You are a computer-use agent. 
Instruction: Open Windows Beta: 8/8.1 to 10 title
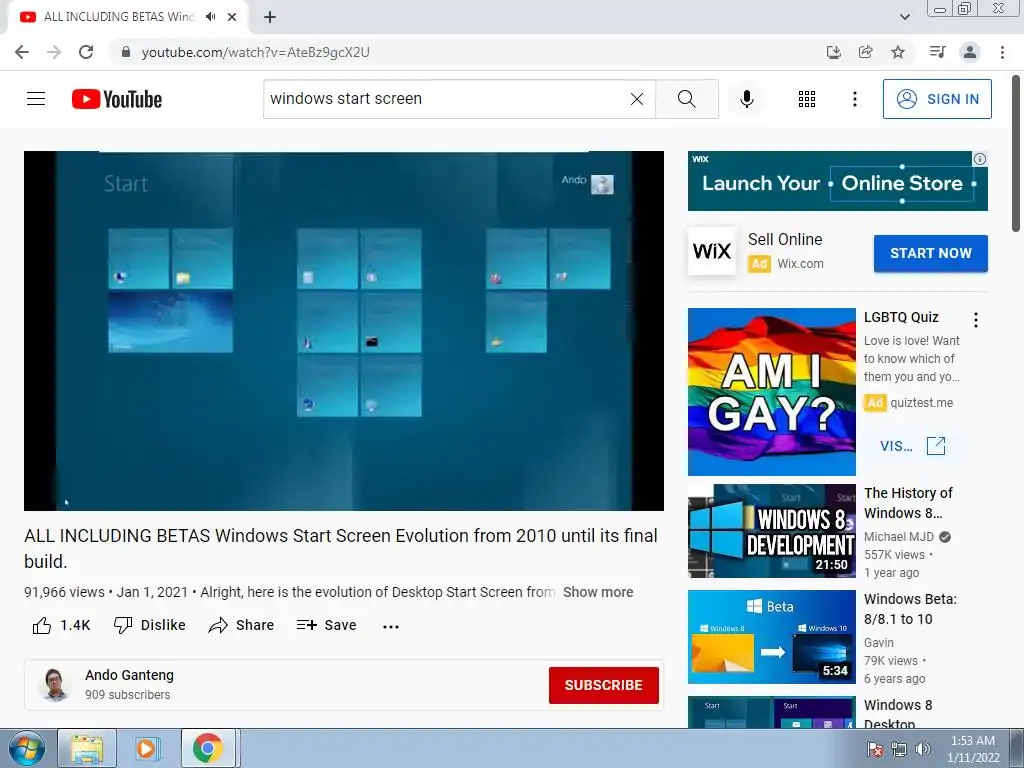coord(910,609)
